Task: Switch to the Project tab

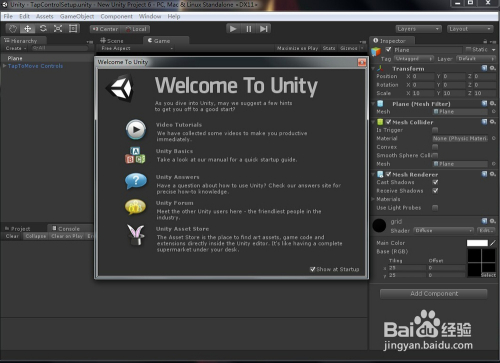Action: [x=18, y=228]
